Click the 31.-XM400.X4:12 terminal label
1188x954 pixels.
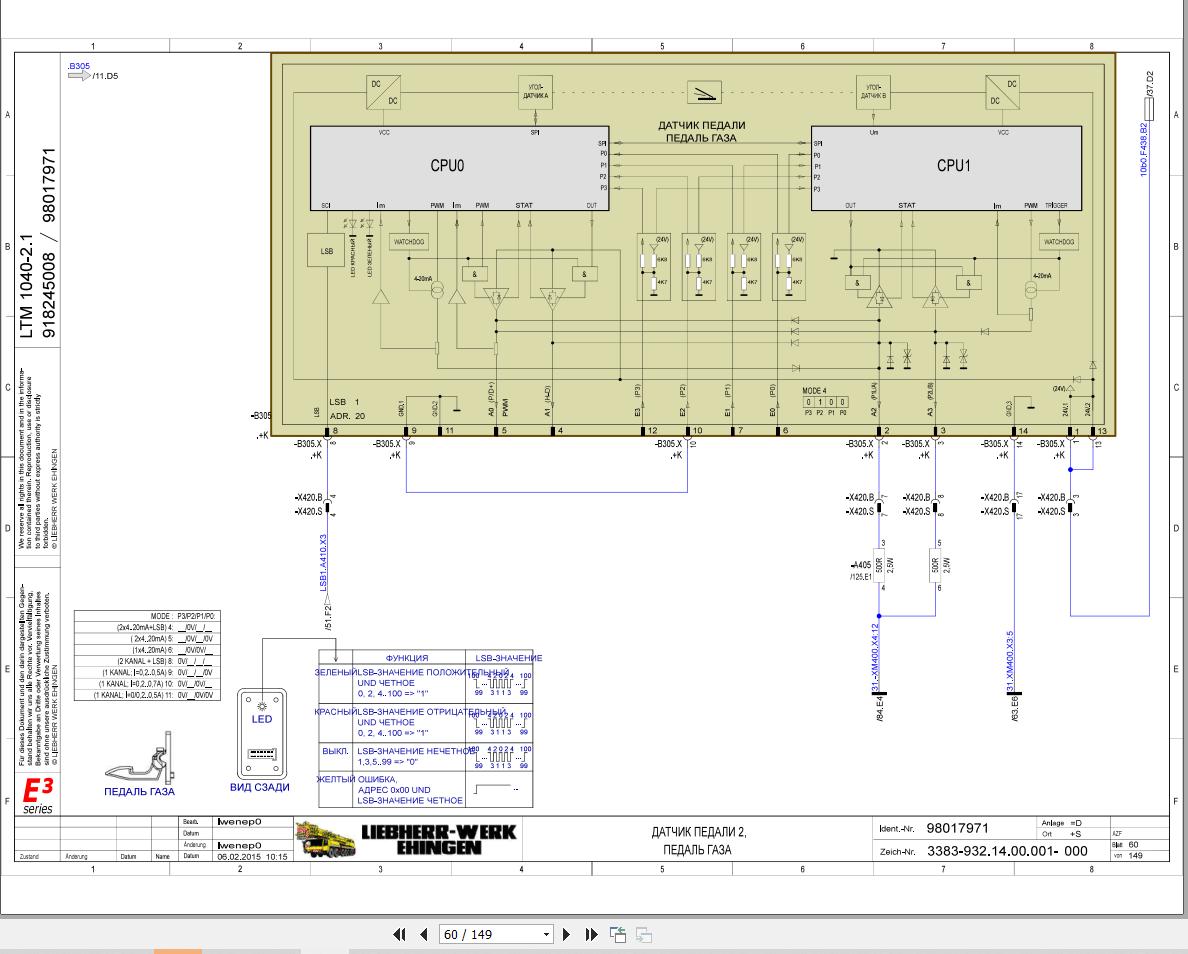pos(875,658)
